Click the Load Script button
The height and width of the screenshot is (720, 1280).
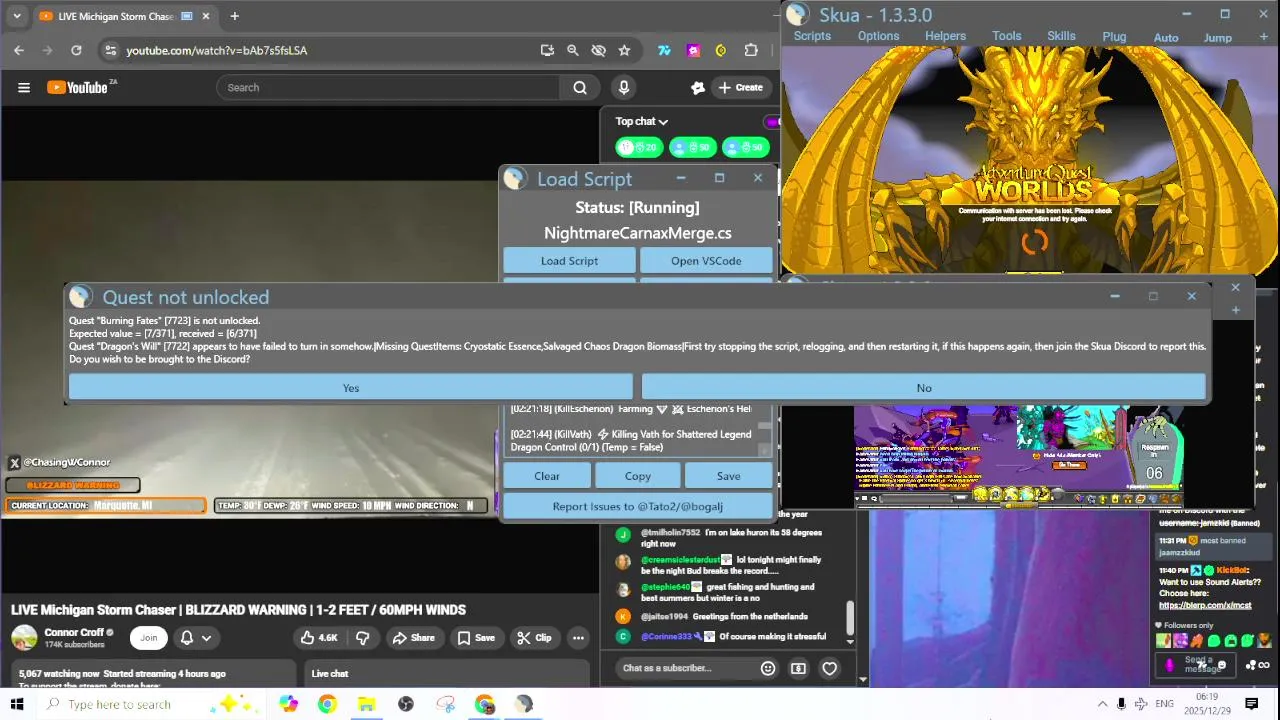[569, 261]
